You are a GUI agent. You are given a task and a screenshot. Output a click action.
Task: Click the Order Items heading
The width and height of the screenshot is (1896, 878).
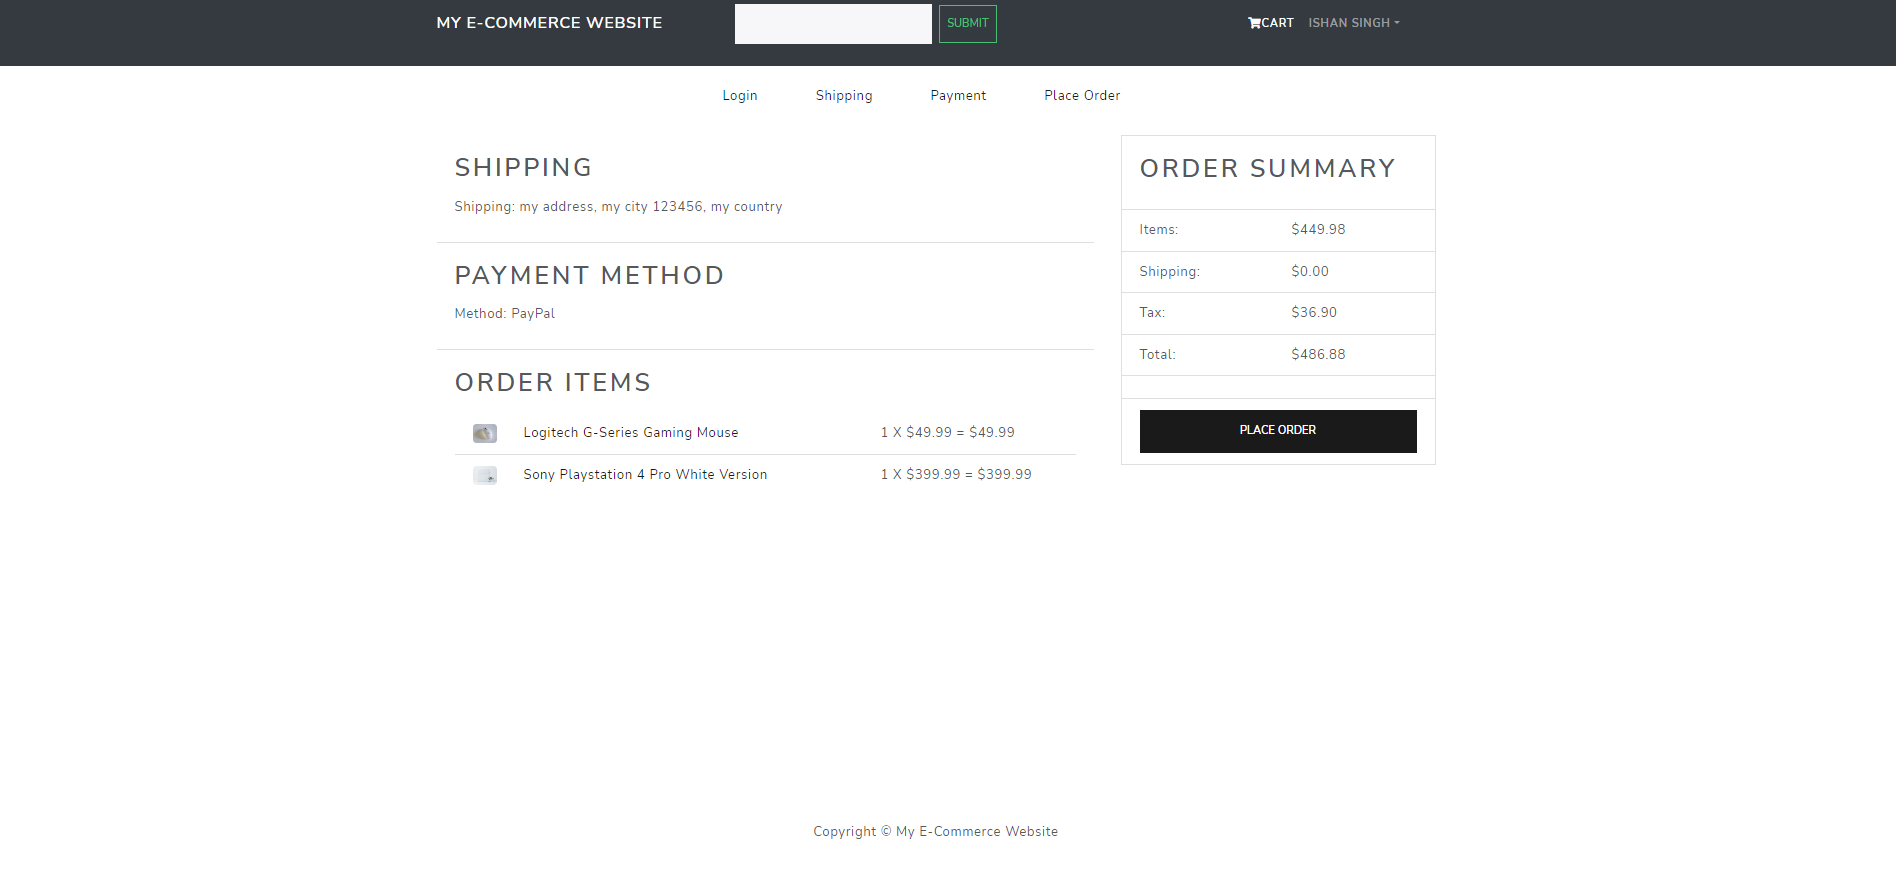click(x=553, y=383)
